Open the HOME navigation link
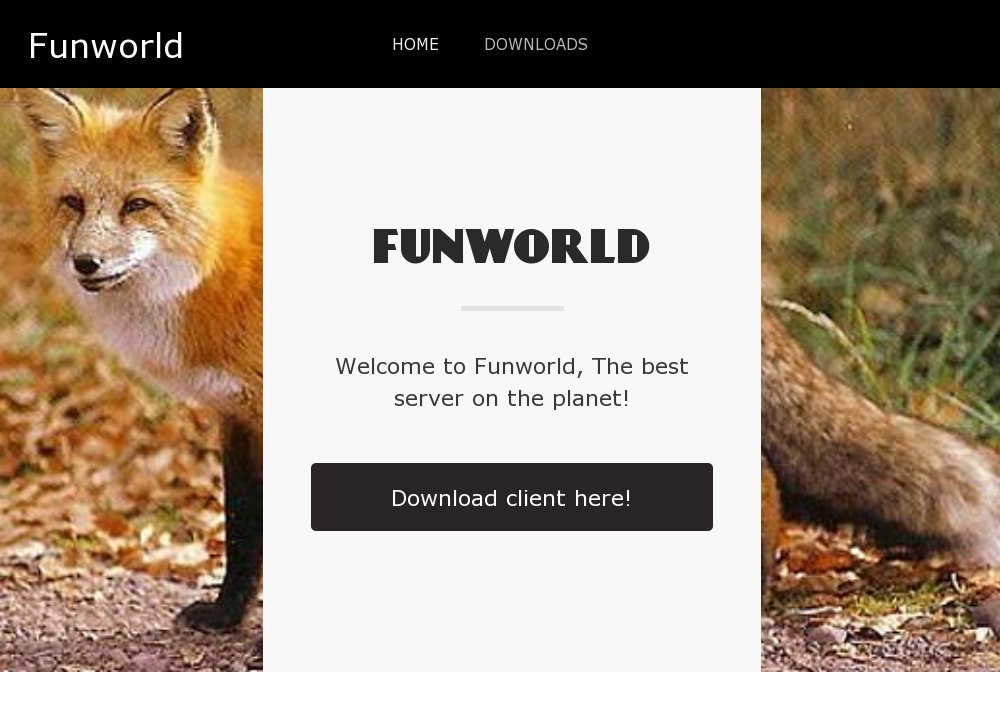1000x728 pixels. (x=415, y=45)
